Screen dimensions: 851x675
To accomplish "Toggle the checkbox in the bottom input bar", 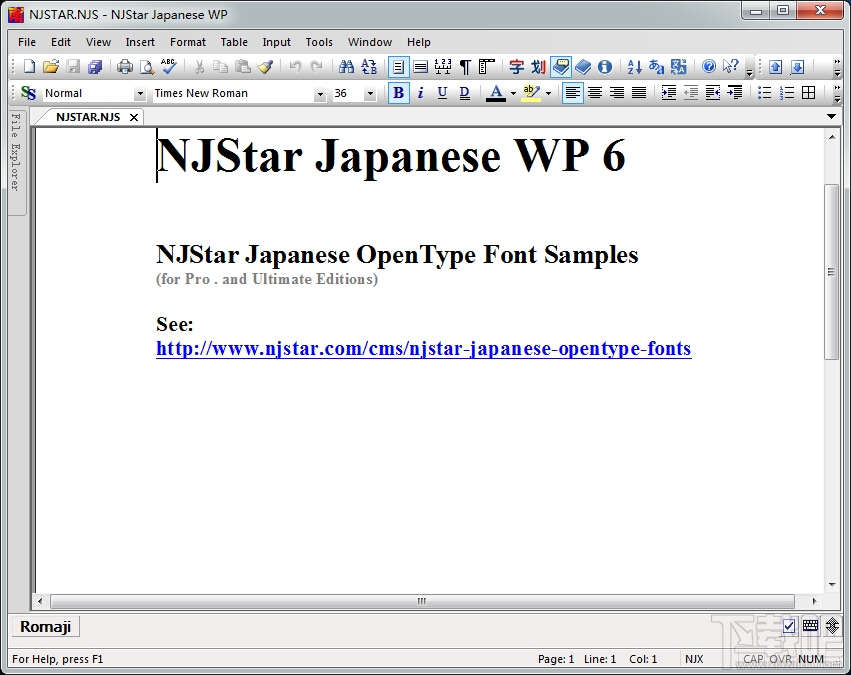I will point(789,626).
